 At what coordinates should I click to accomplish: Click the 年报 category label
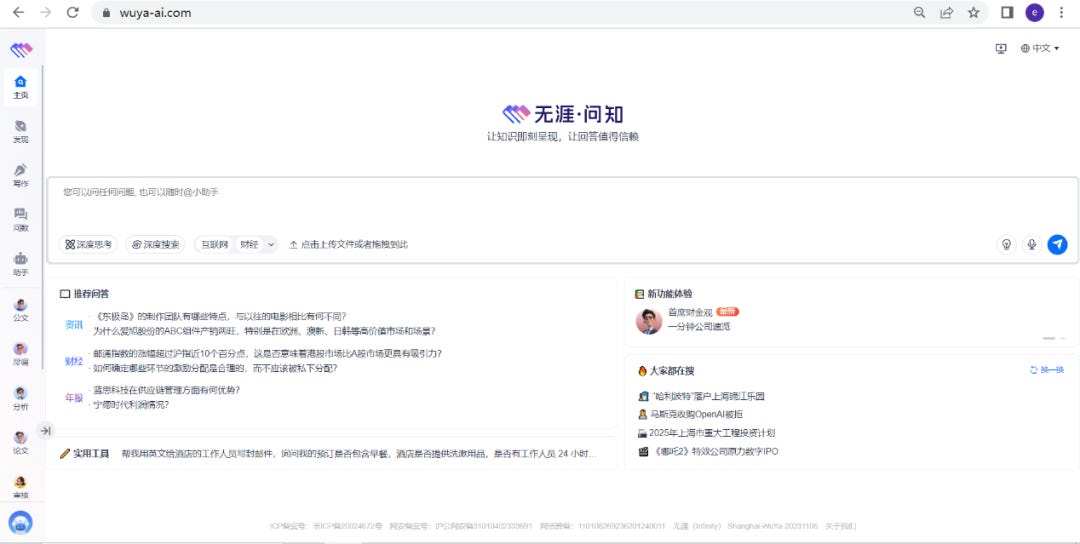[74, 397]
